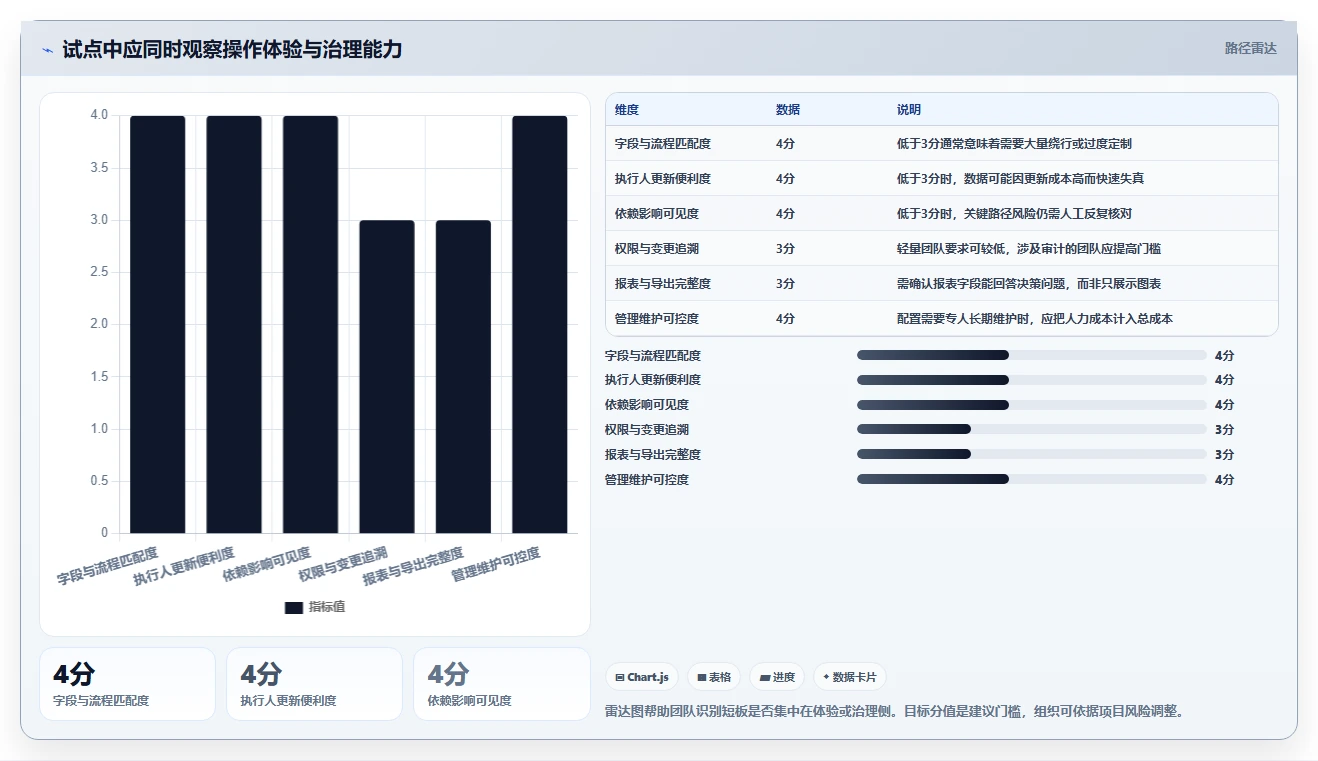Click the page title 试点中应同时观察操作体验与治理能力

[232, 49]
